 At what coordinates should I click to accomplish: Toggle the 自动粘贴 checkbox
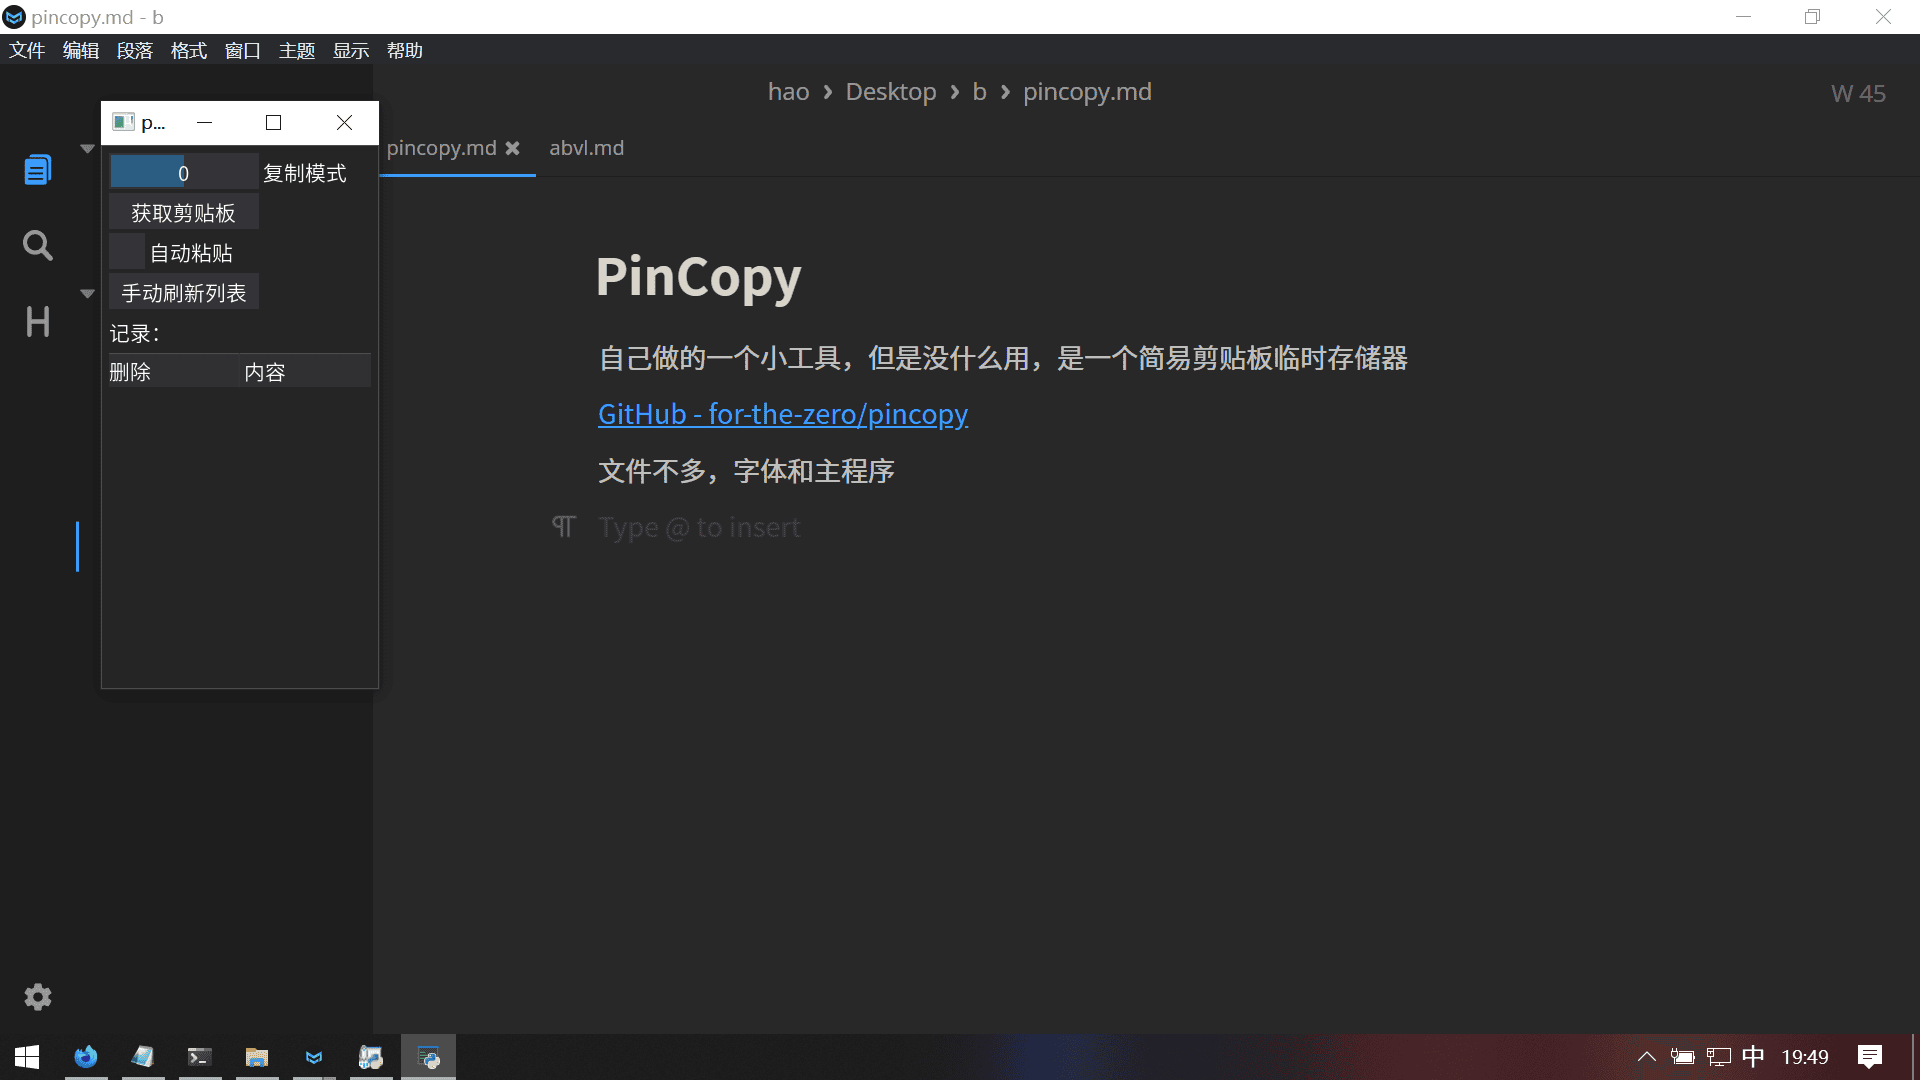tap(127, 253)
